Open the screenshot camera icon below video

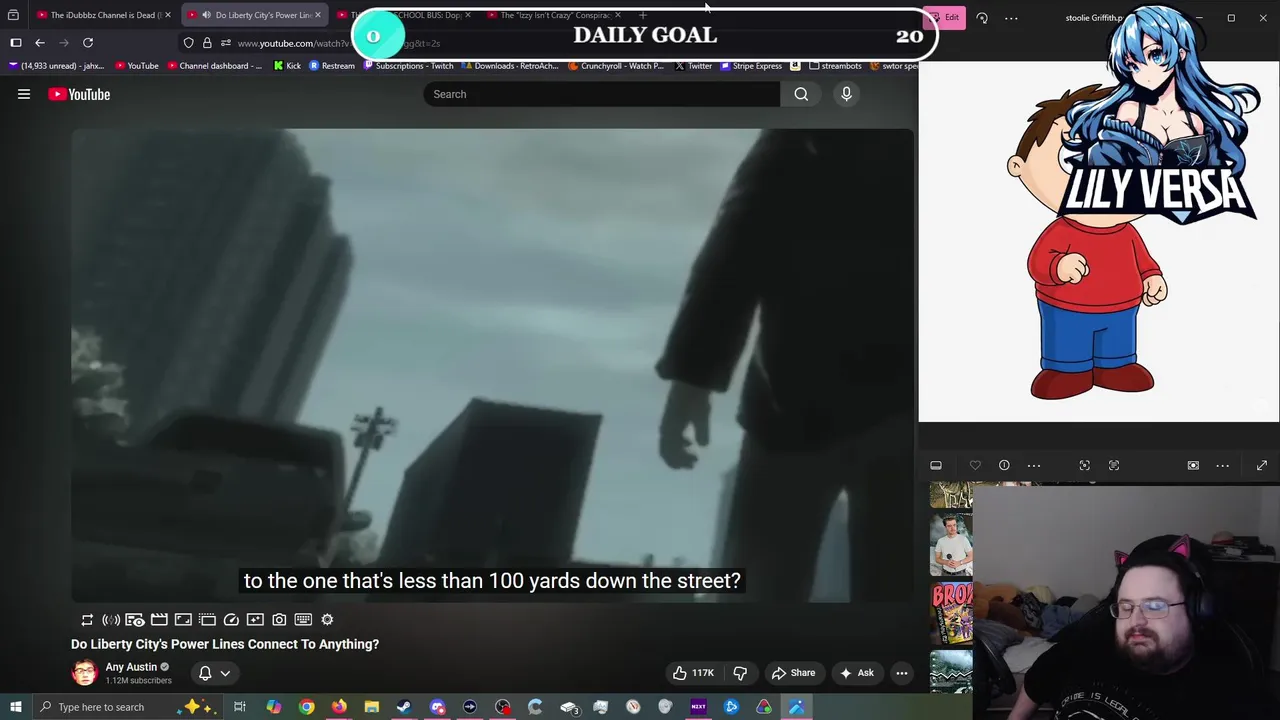point(279,620)
